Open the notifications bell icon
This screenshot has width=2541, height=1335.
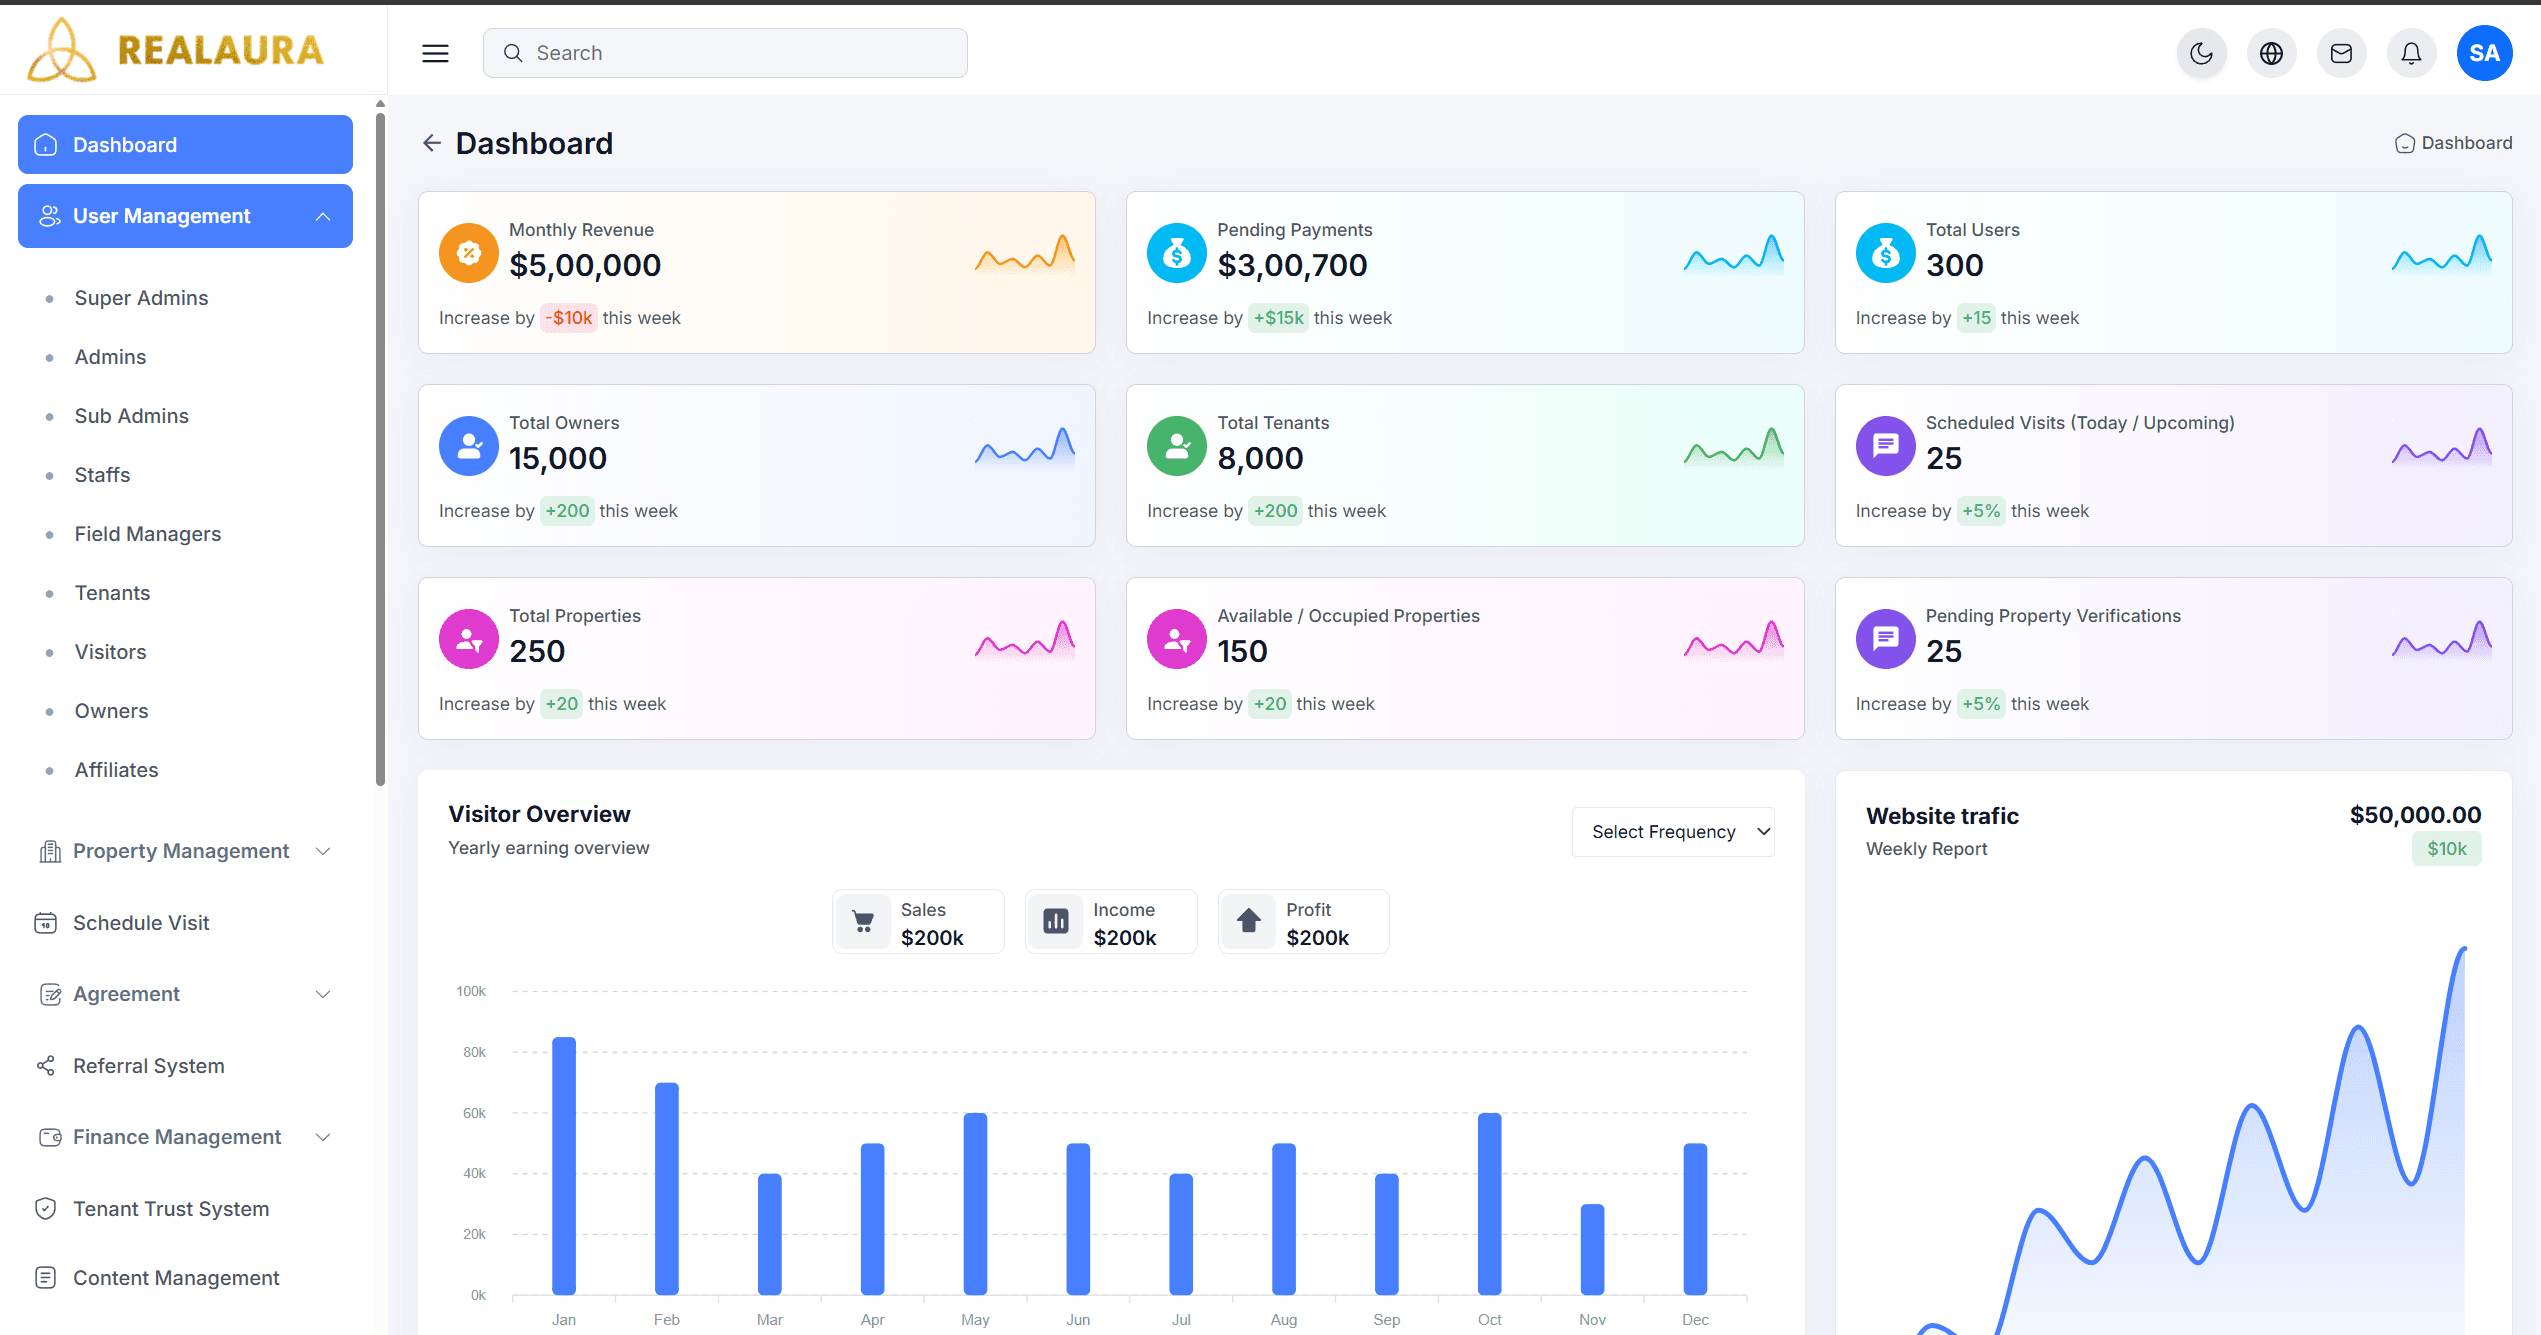pos(2411,53)
